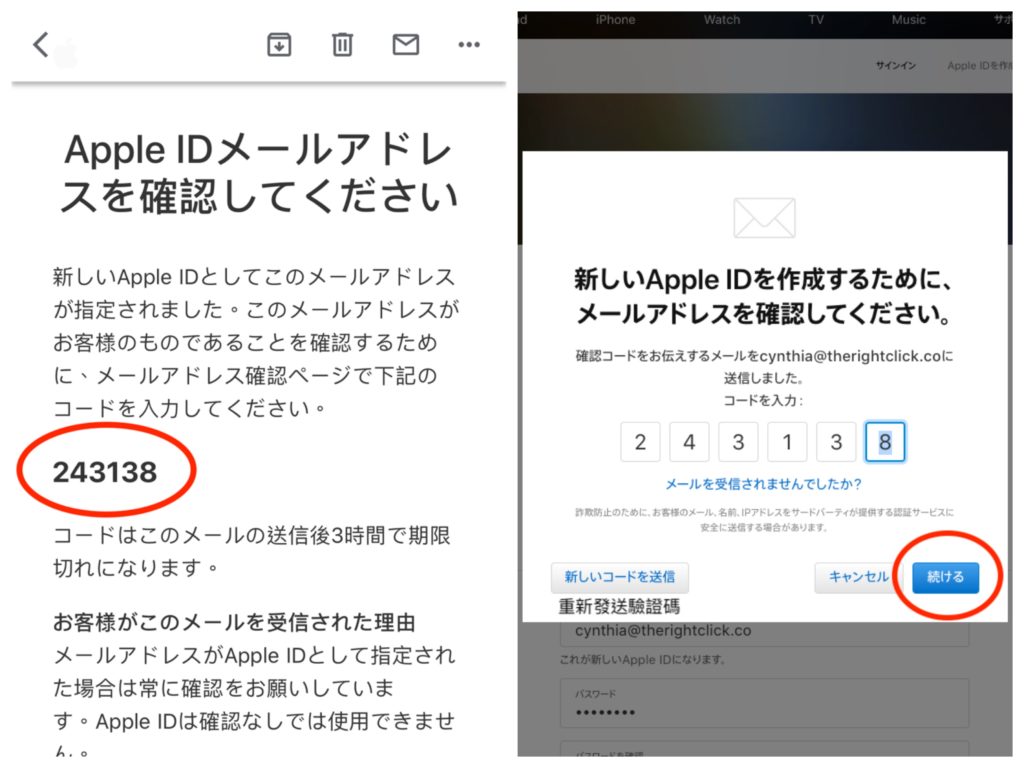Open the iPhone tab in Apple navigation

(615, 20)
